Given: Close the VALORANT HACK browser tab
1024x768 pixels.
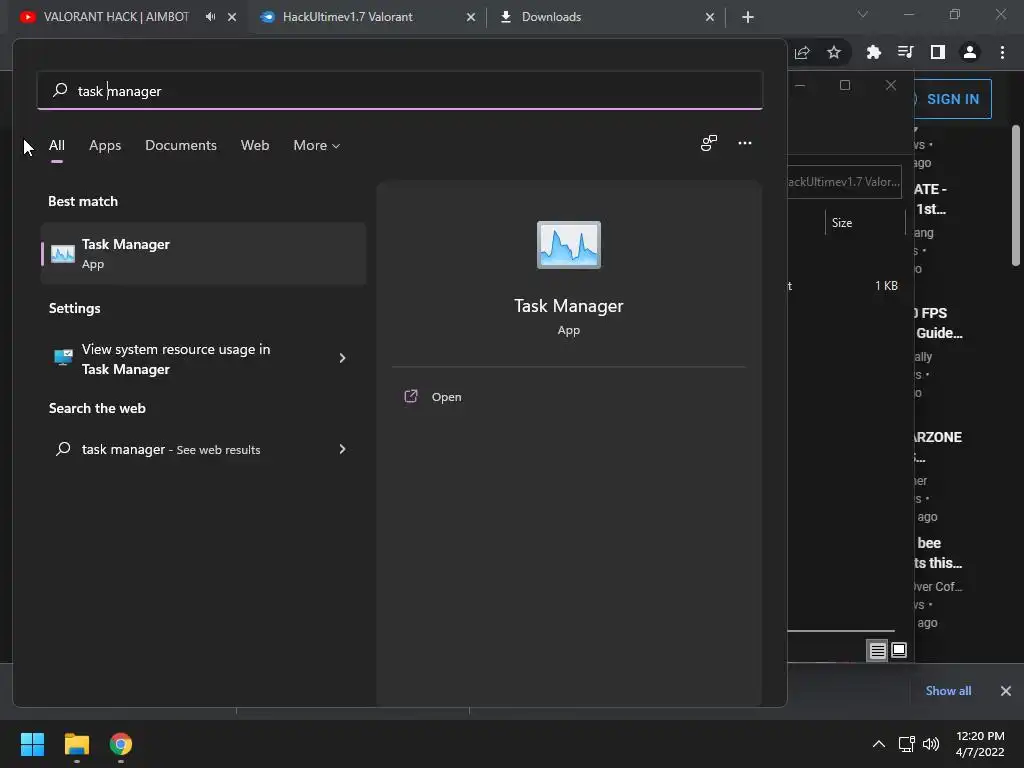Looking at the screenshot, I should pos(232,17).
